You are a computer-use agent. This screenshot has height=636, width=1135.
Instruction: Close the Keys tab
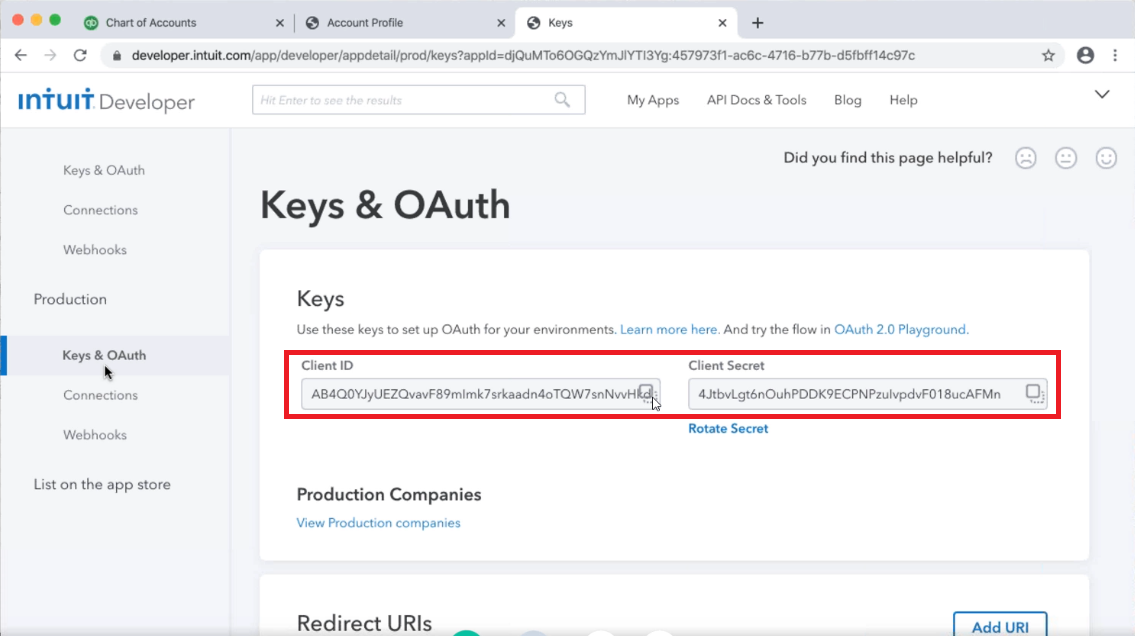point(722,23)
